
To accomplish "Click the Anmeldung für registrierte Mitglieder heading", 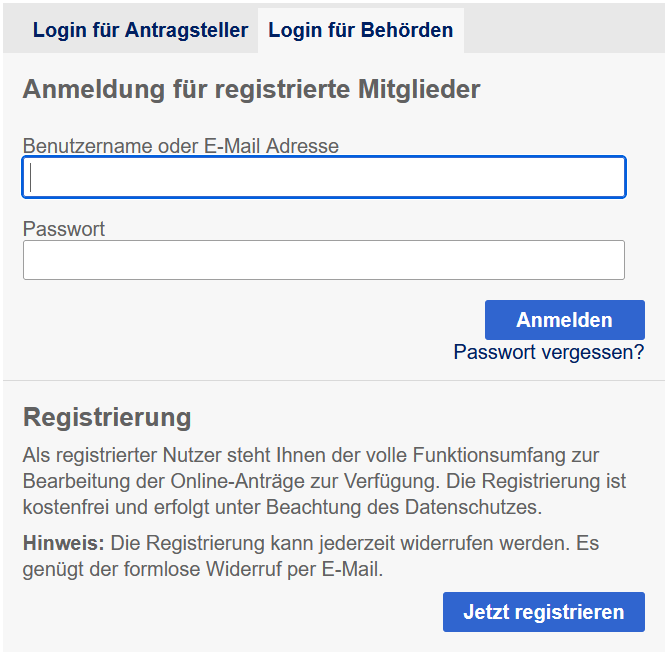I will pyautogui.click(x=251, y=89).
